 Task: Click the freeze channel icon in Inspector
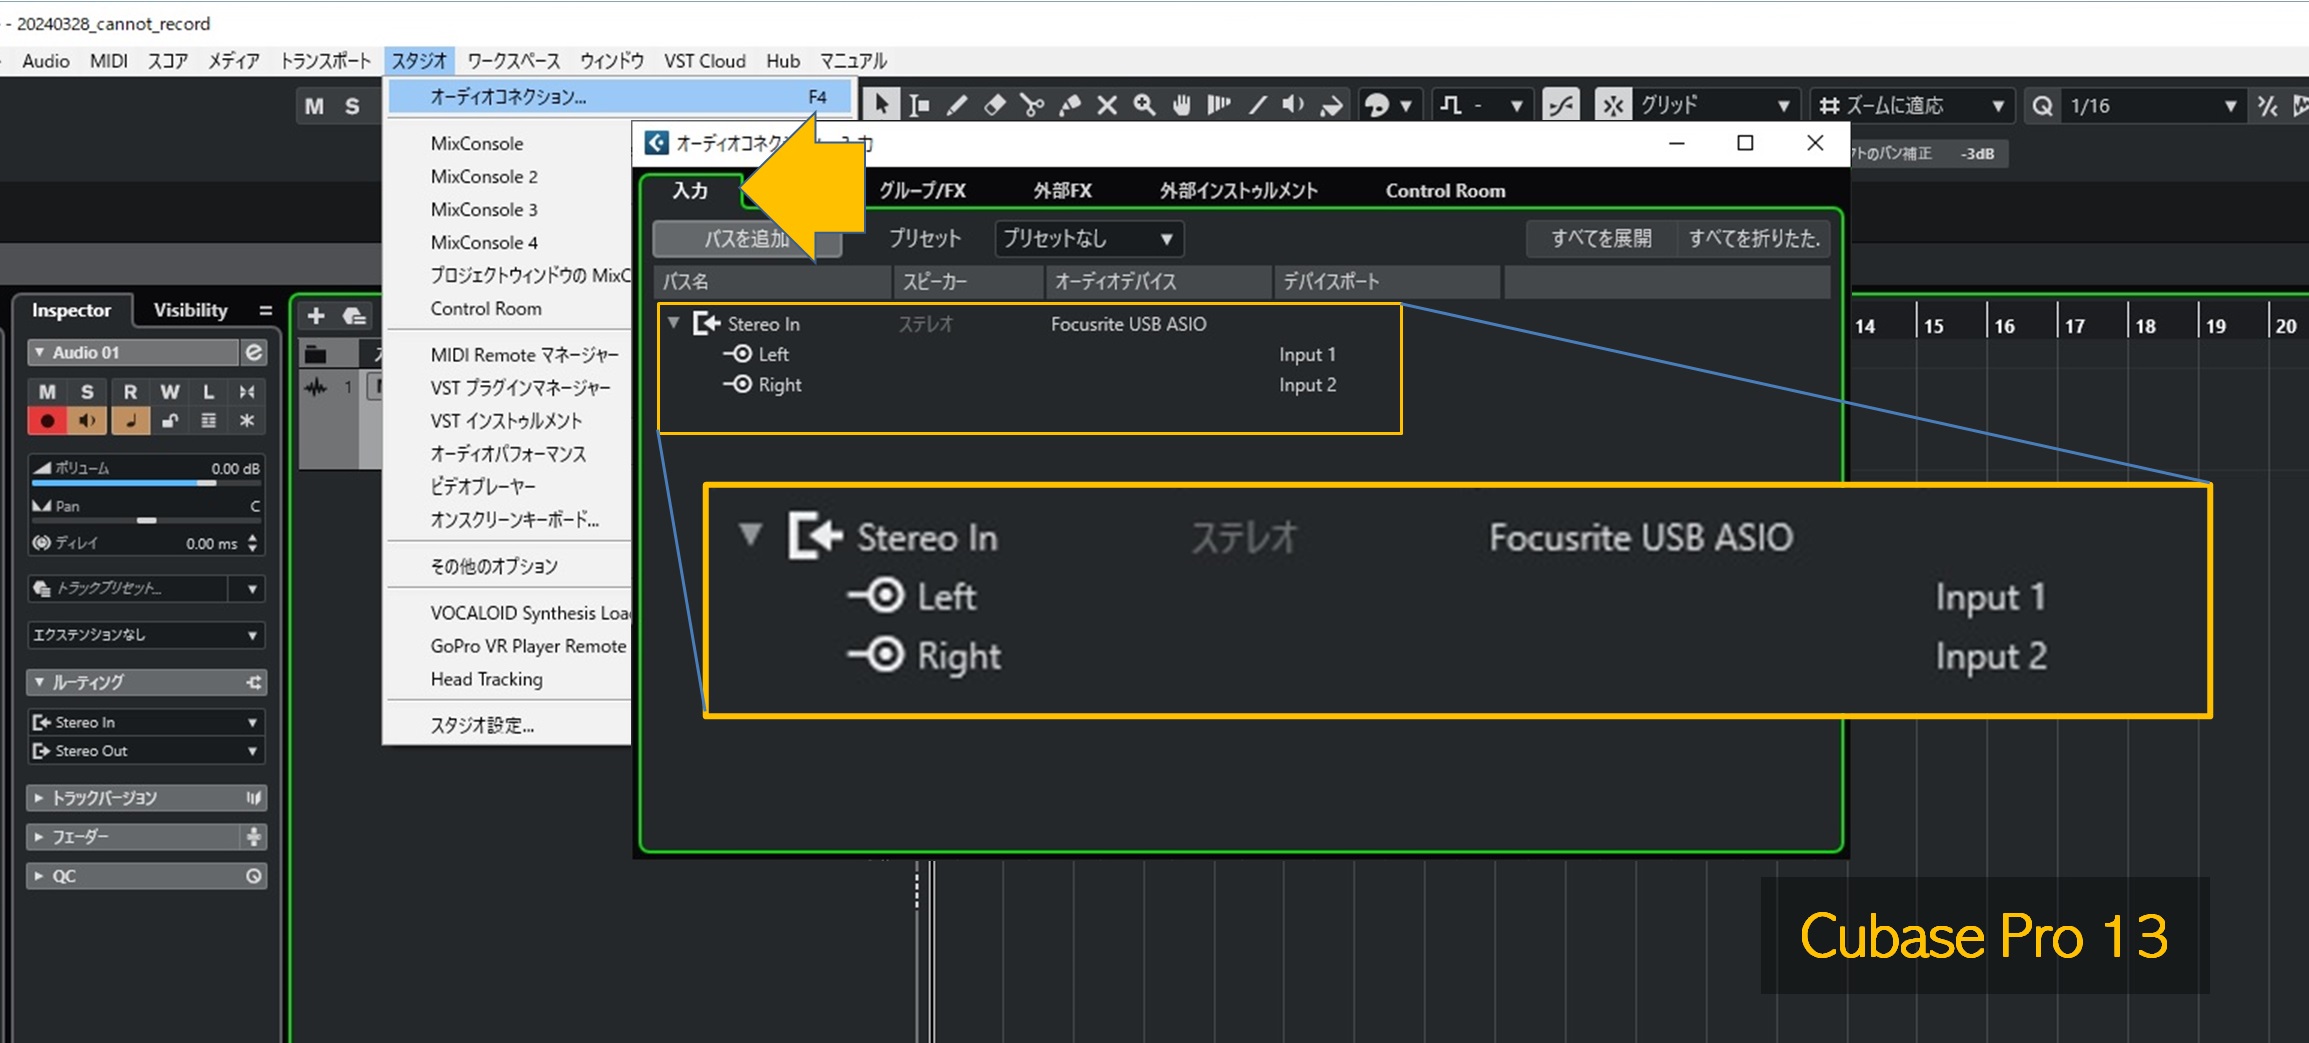(247, 392)
